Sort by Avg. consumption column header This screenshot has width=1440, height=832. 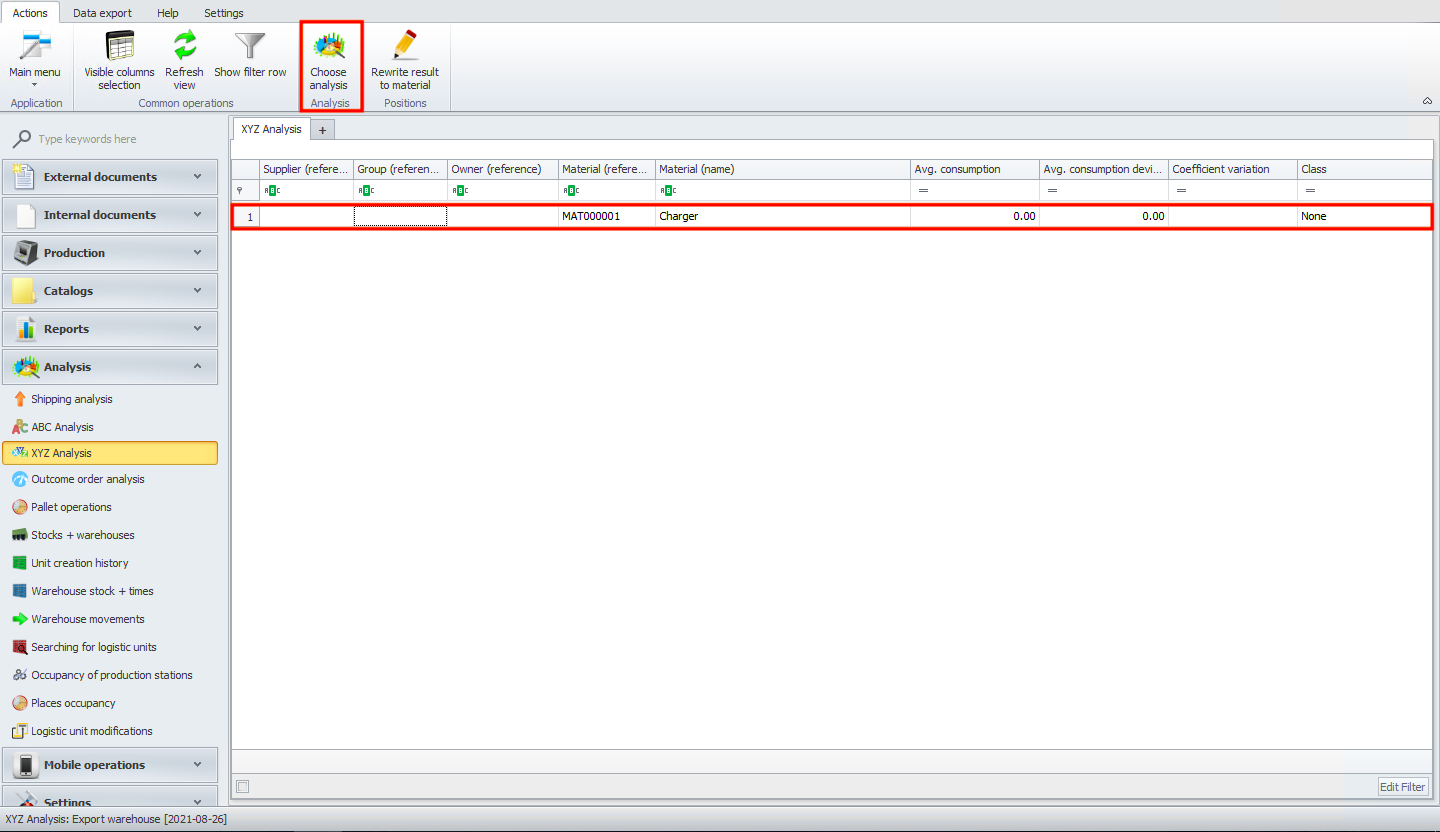click(975, 169)
